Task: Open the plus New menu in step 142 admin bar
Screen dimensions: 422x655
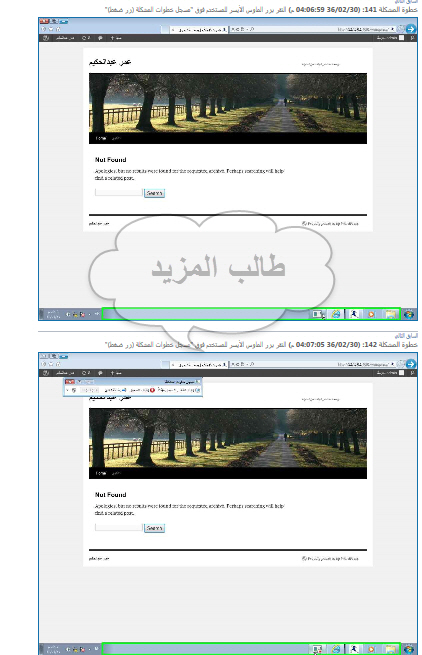Action: pos(116,373)
